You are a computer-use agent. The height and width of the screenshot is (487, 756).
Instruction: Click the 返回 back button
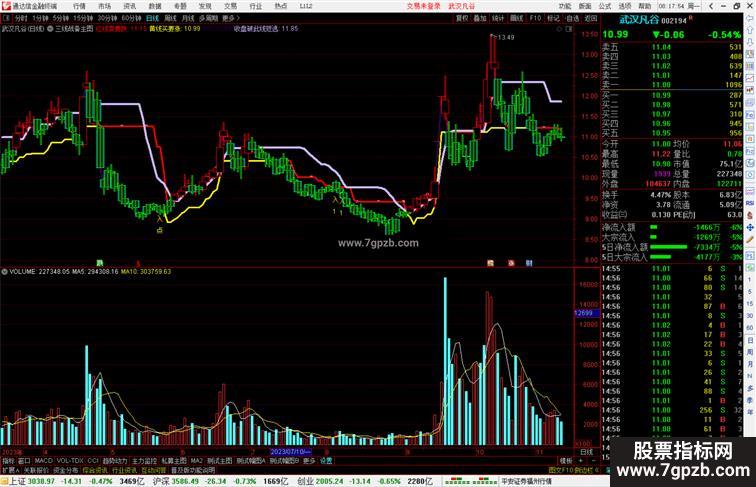pyautogui.click(x=591, y=18)
